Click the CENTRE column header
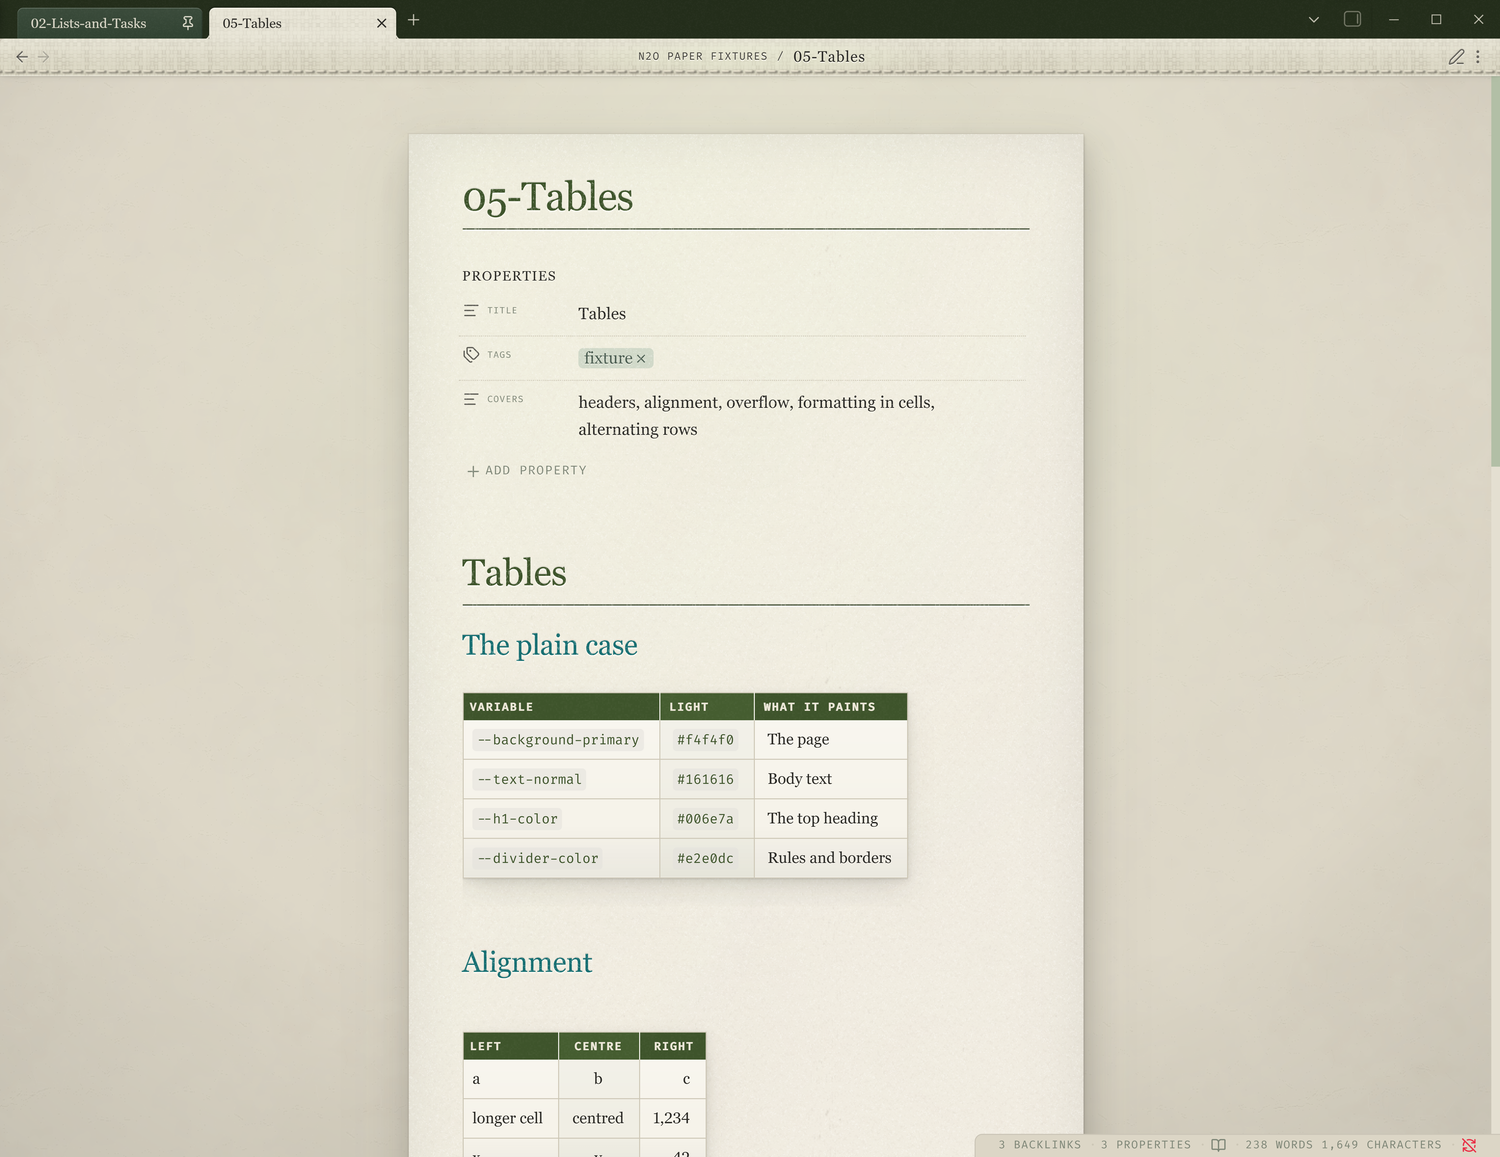The image size is (1500, 1157). pos(598,1046)
